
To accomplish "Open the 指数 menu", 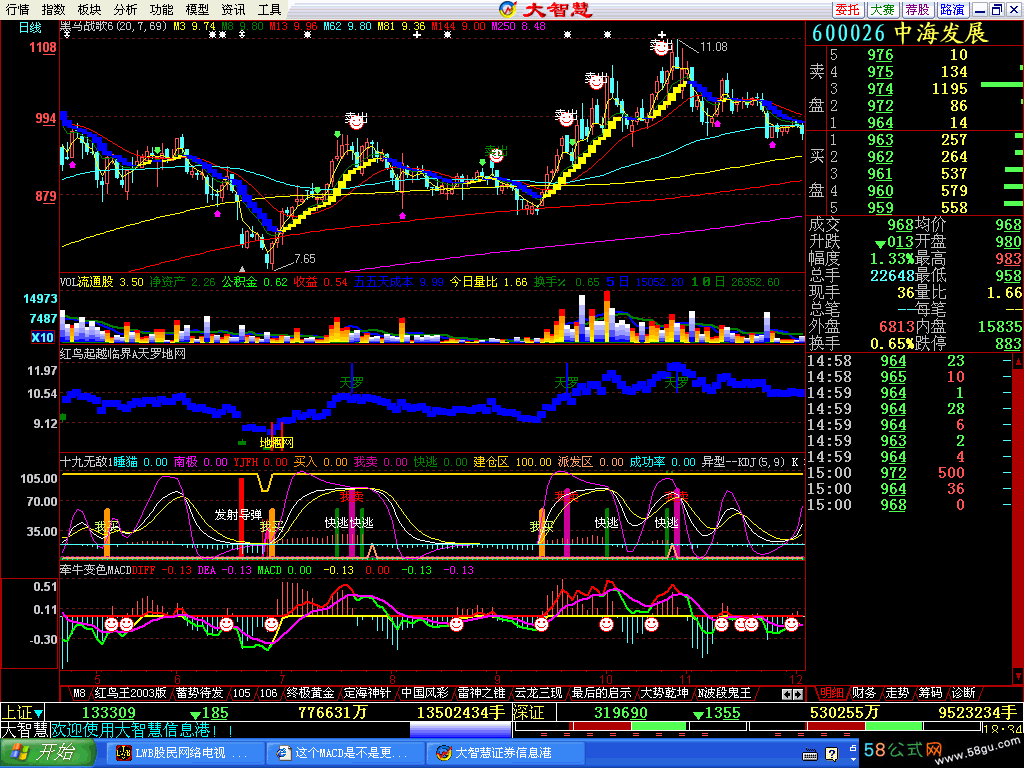I will point(54,10).
